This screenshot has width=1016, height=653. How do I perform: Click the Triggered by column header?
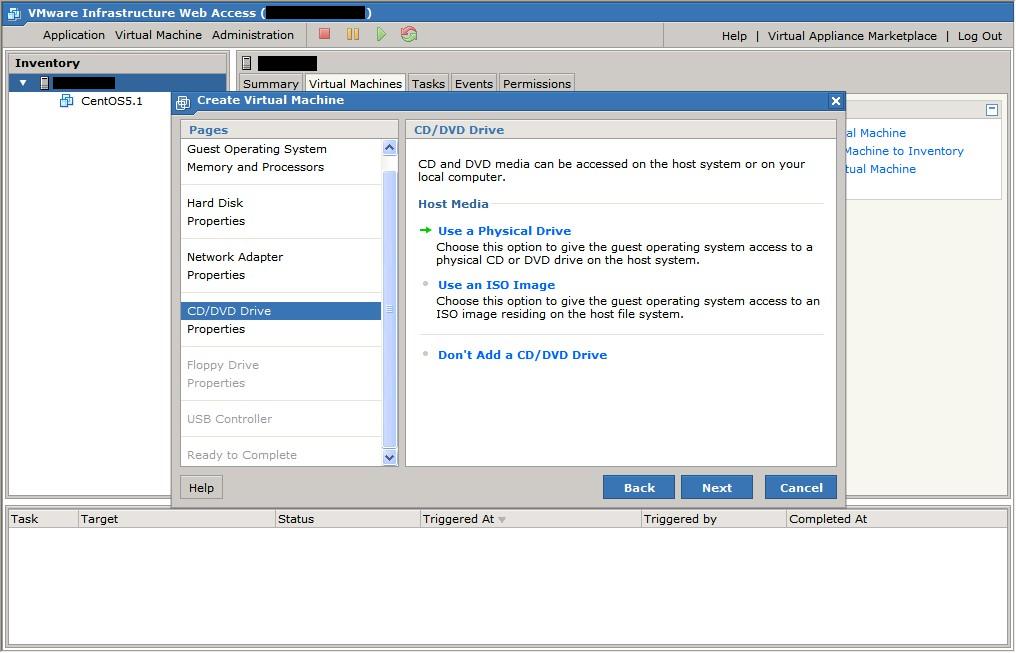713,519
